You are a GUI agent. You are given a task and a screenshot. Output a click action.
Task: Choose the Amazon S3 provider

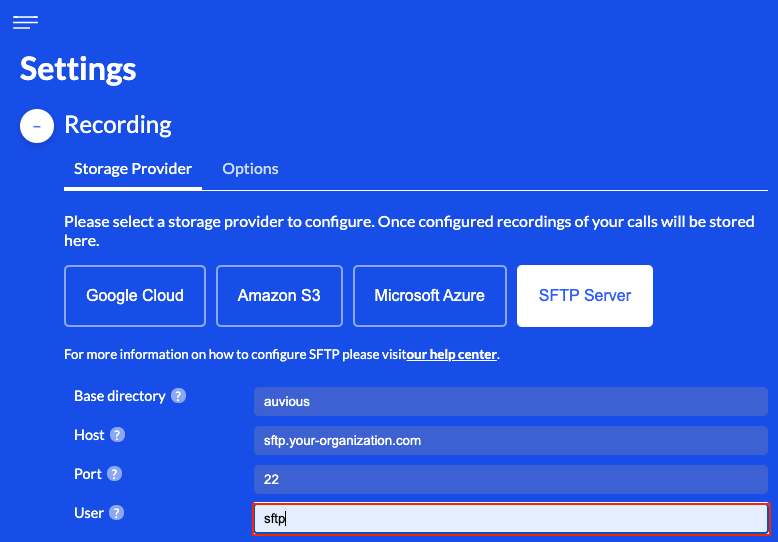point(279,296)
